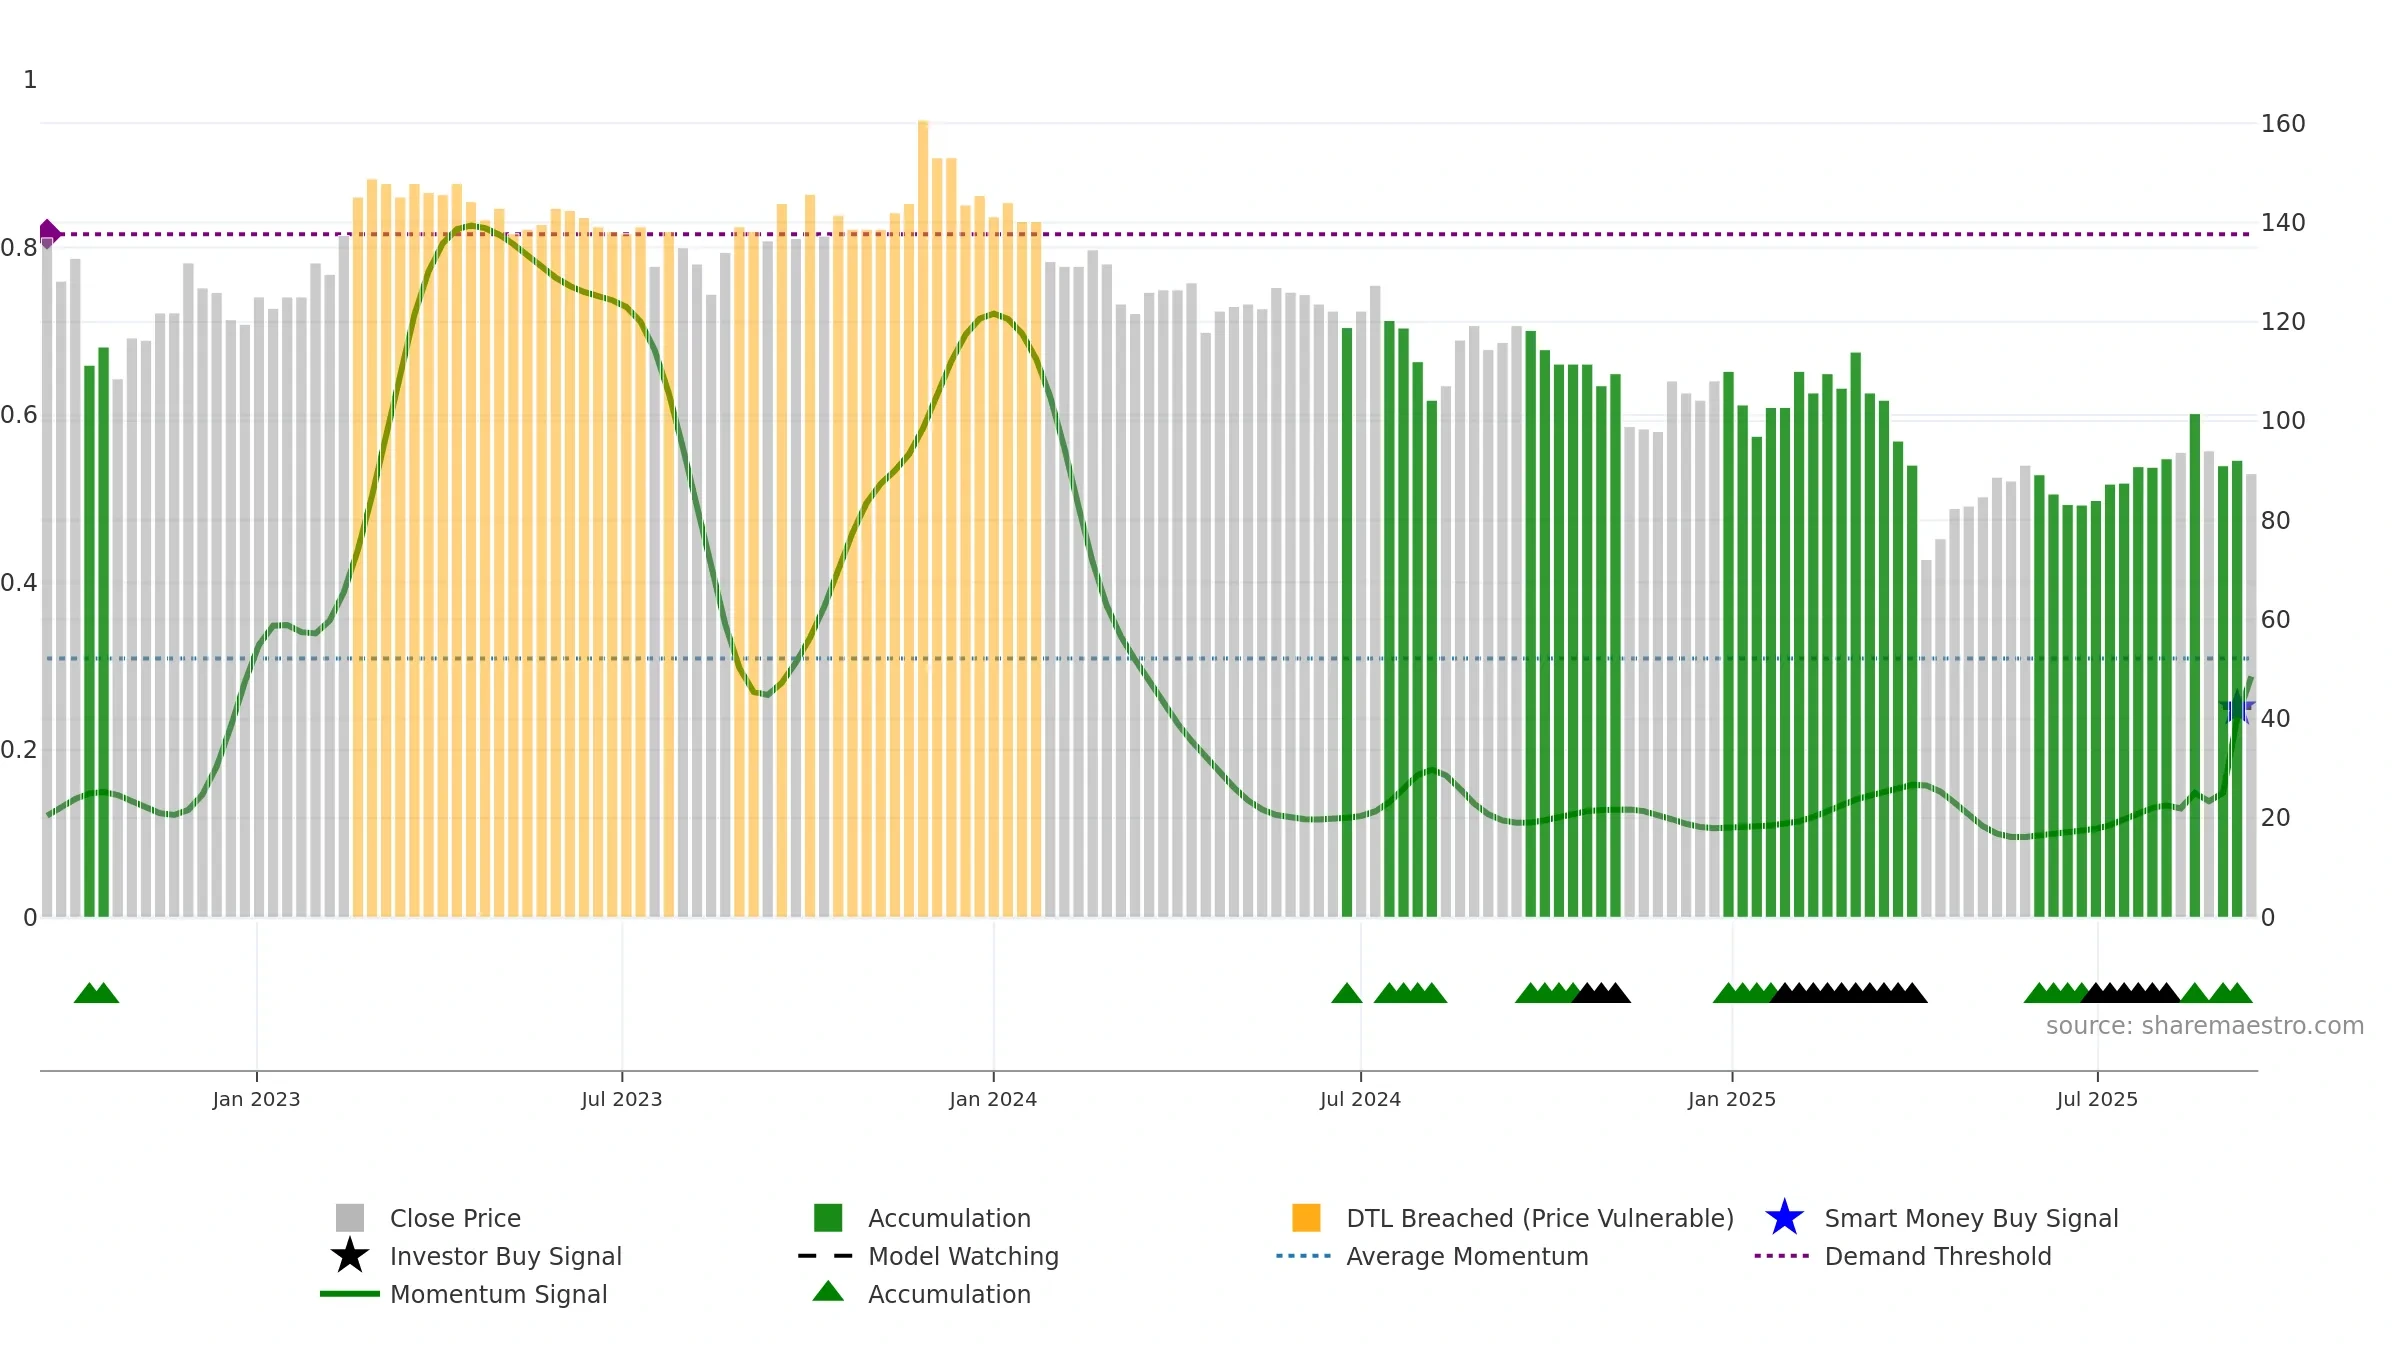Viewport: 2400px width, 1350px height.
Task: Click the green Accumulation triangle legend icon
Action: coord(828,1292)
